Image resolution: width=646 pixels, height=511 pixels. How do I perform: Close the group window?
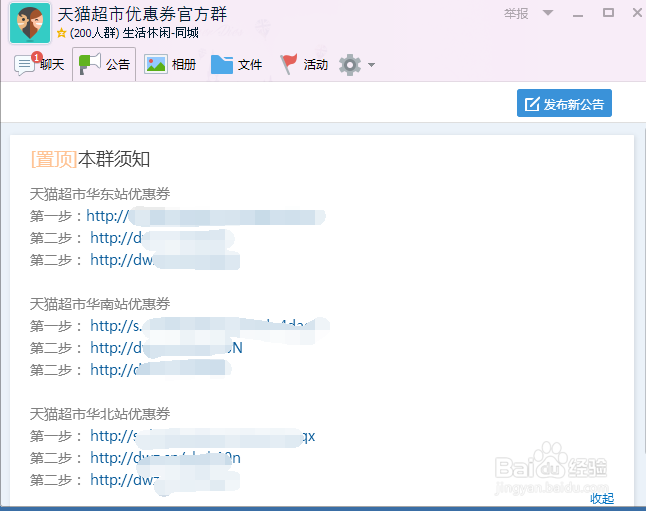pos(637,13)
